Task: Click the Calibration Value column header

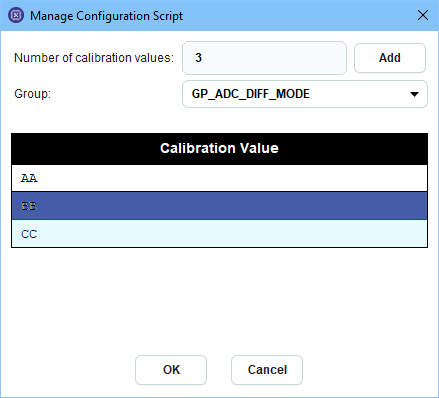Action: [219, 149]
